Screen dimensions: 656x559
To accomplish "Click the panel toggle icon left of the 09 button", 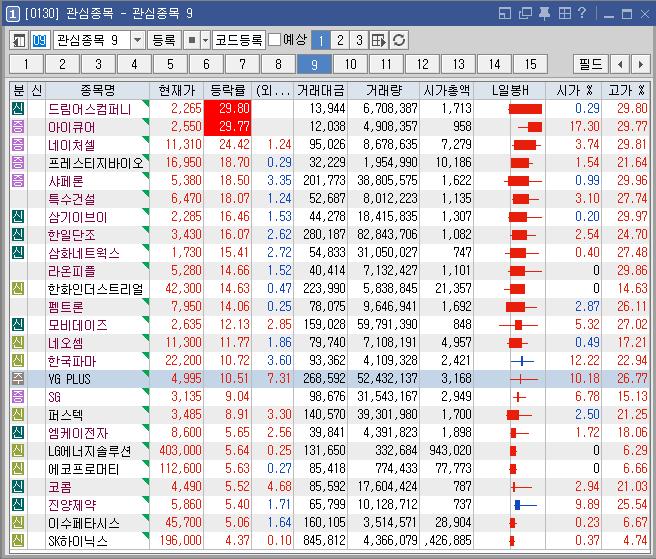I will (x=19, y=41).
